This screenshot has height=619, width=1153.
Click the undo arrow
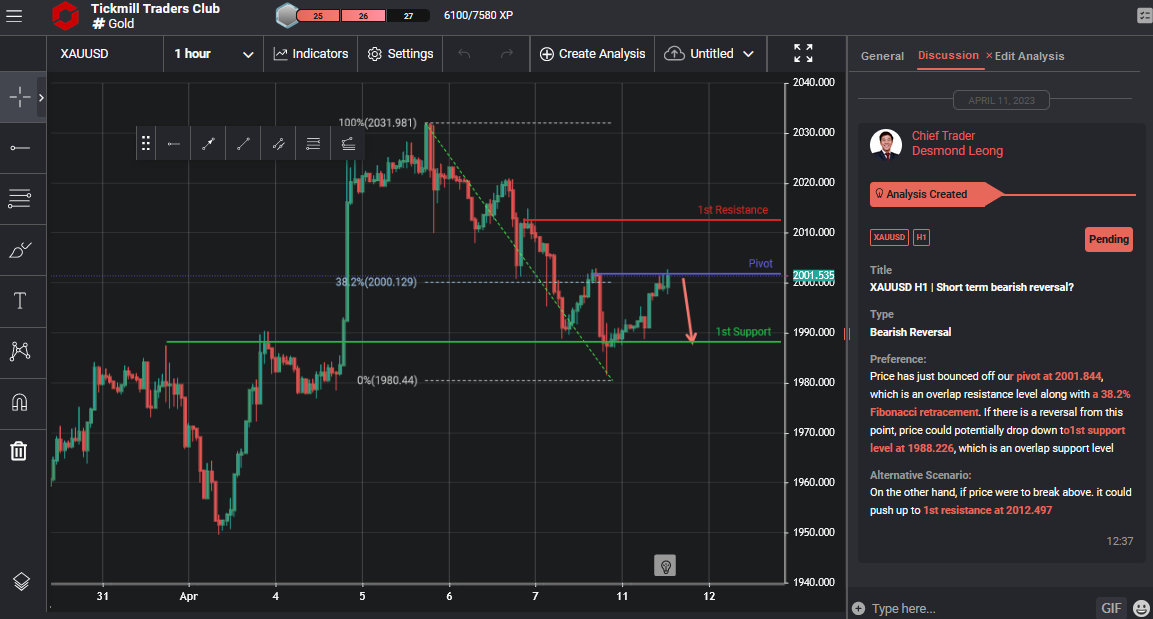[x=464, y=54]
